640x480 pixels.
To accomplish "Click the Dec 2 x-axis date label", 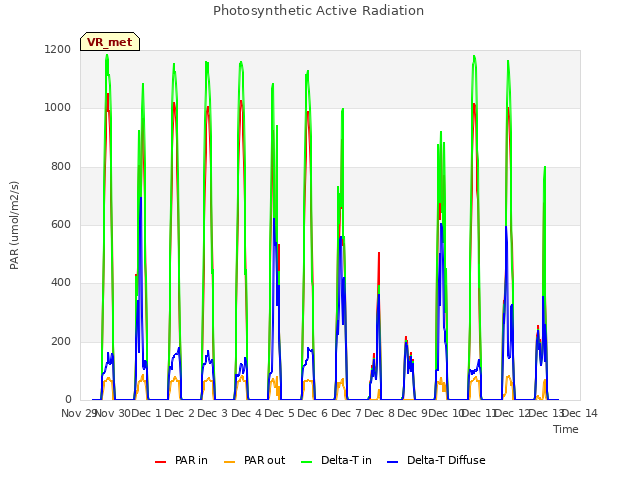I will (179, 413).
